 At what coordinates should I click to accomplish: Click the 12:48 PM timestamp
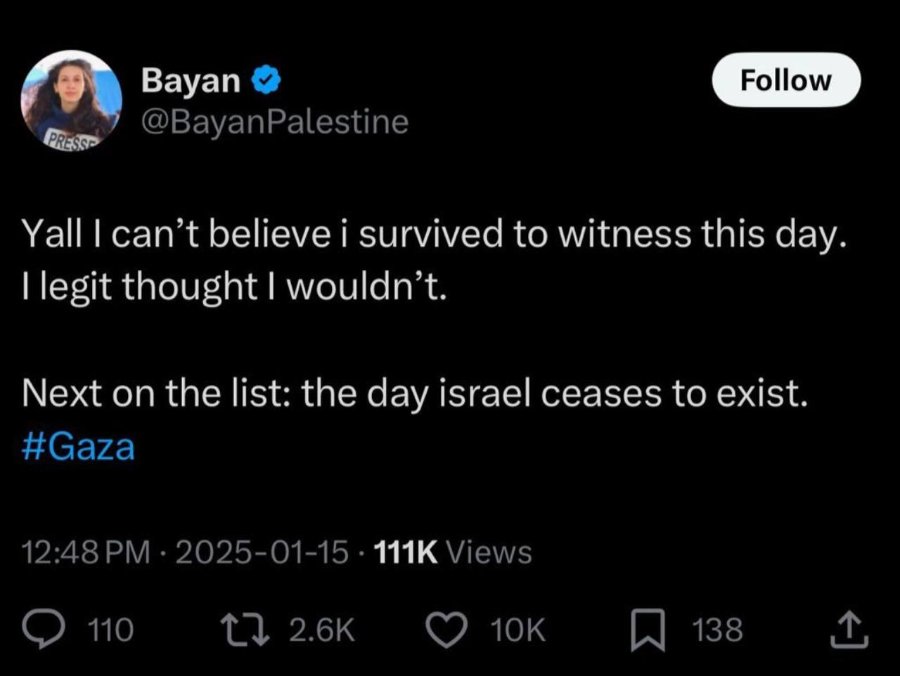tap(86, 552)
